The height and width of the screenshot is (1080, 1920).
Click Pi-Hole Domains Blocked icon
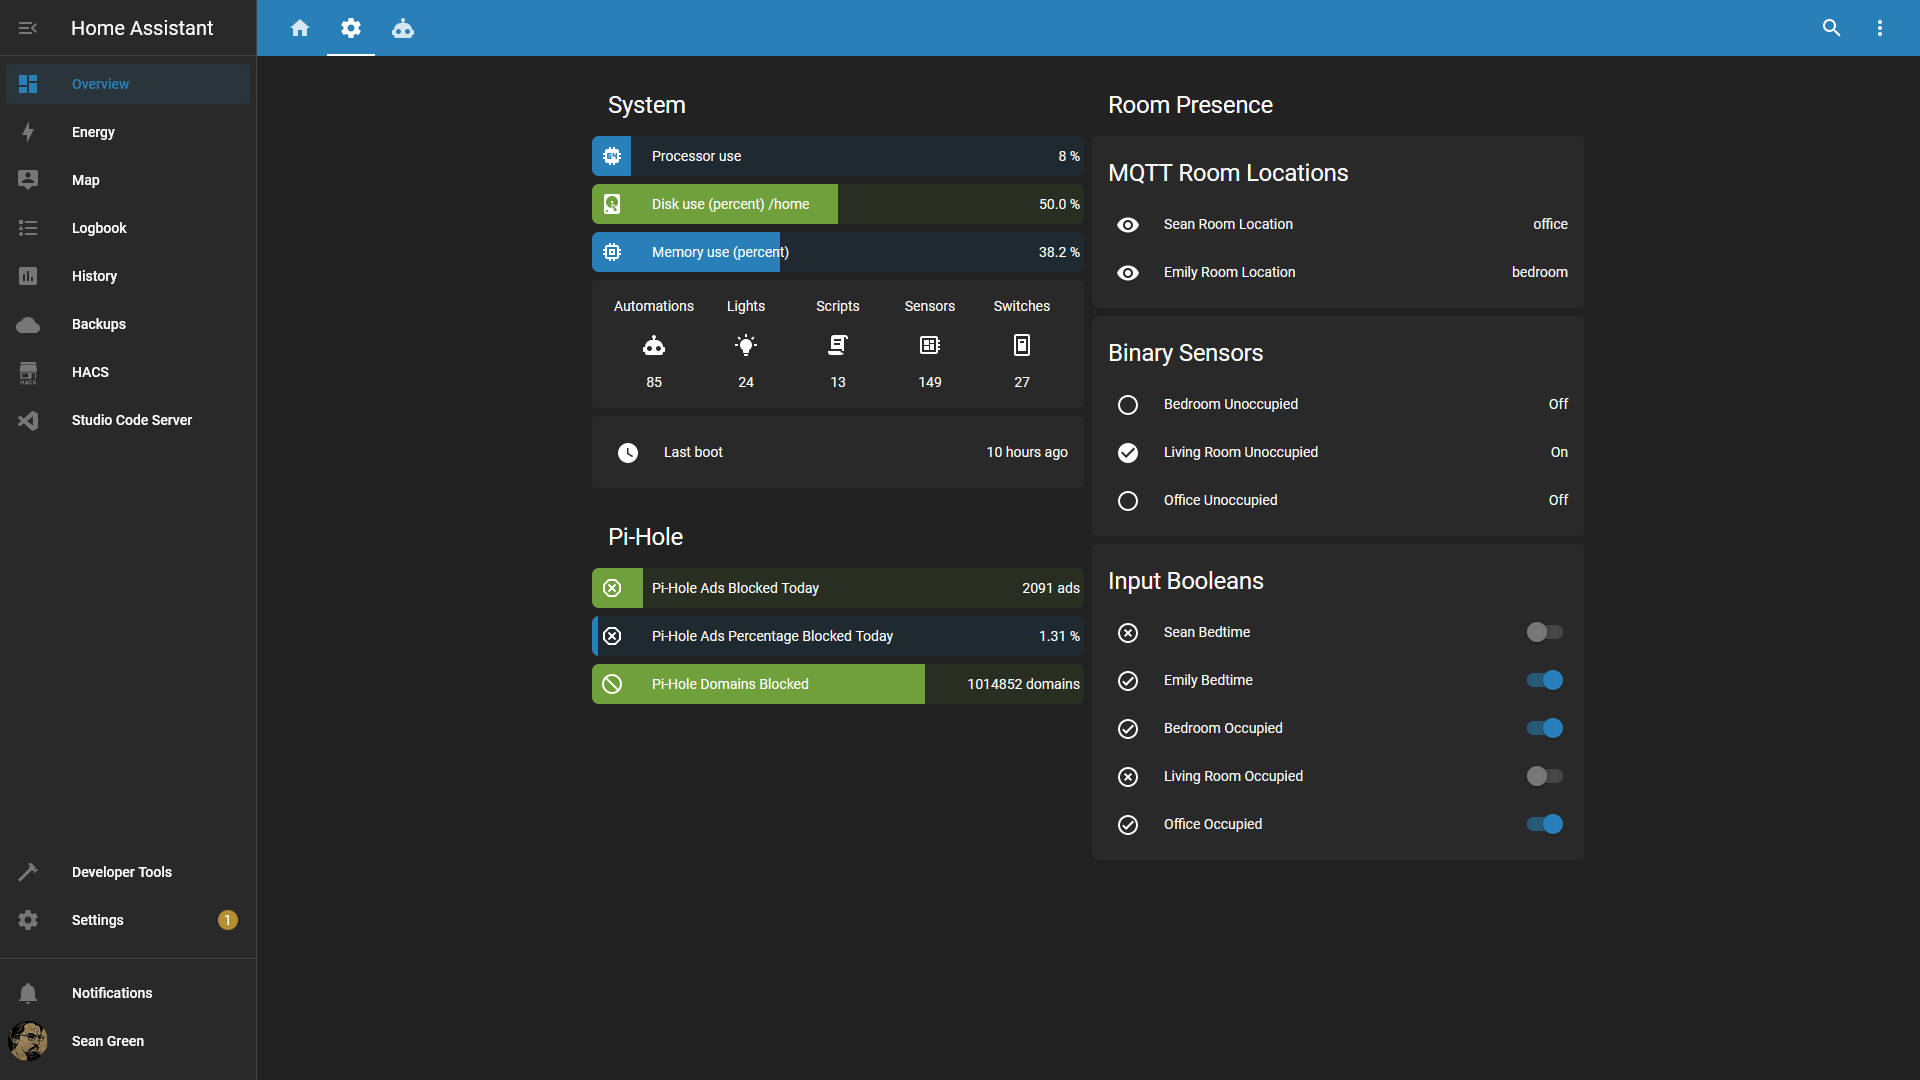612,684
